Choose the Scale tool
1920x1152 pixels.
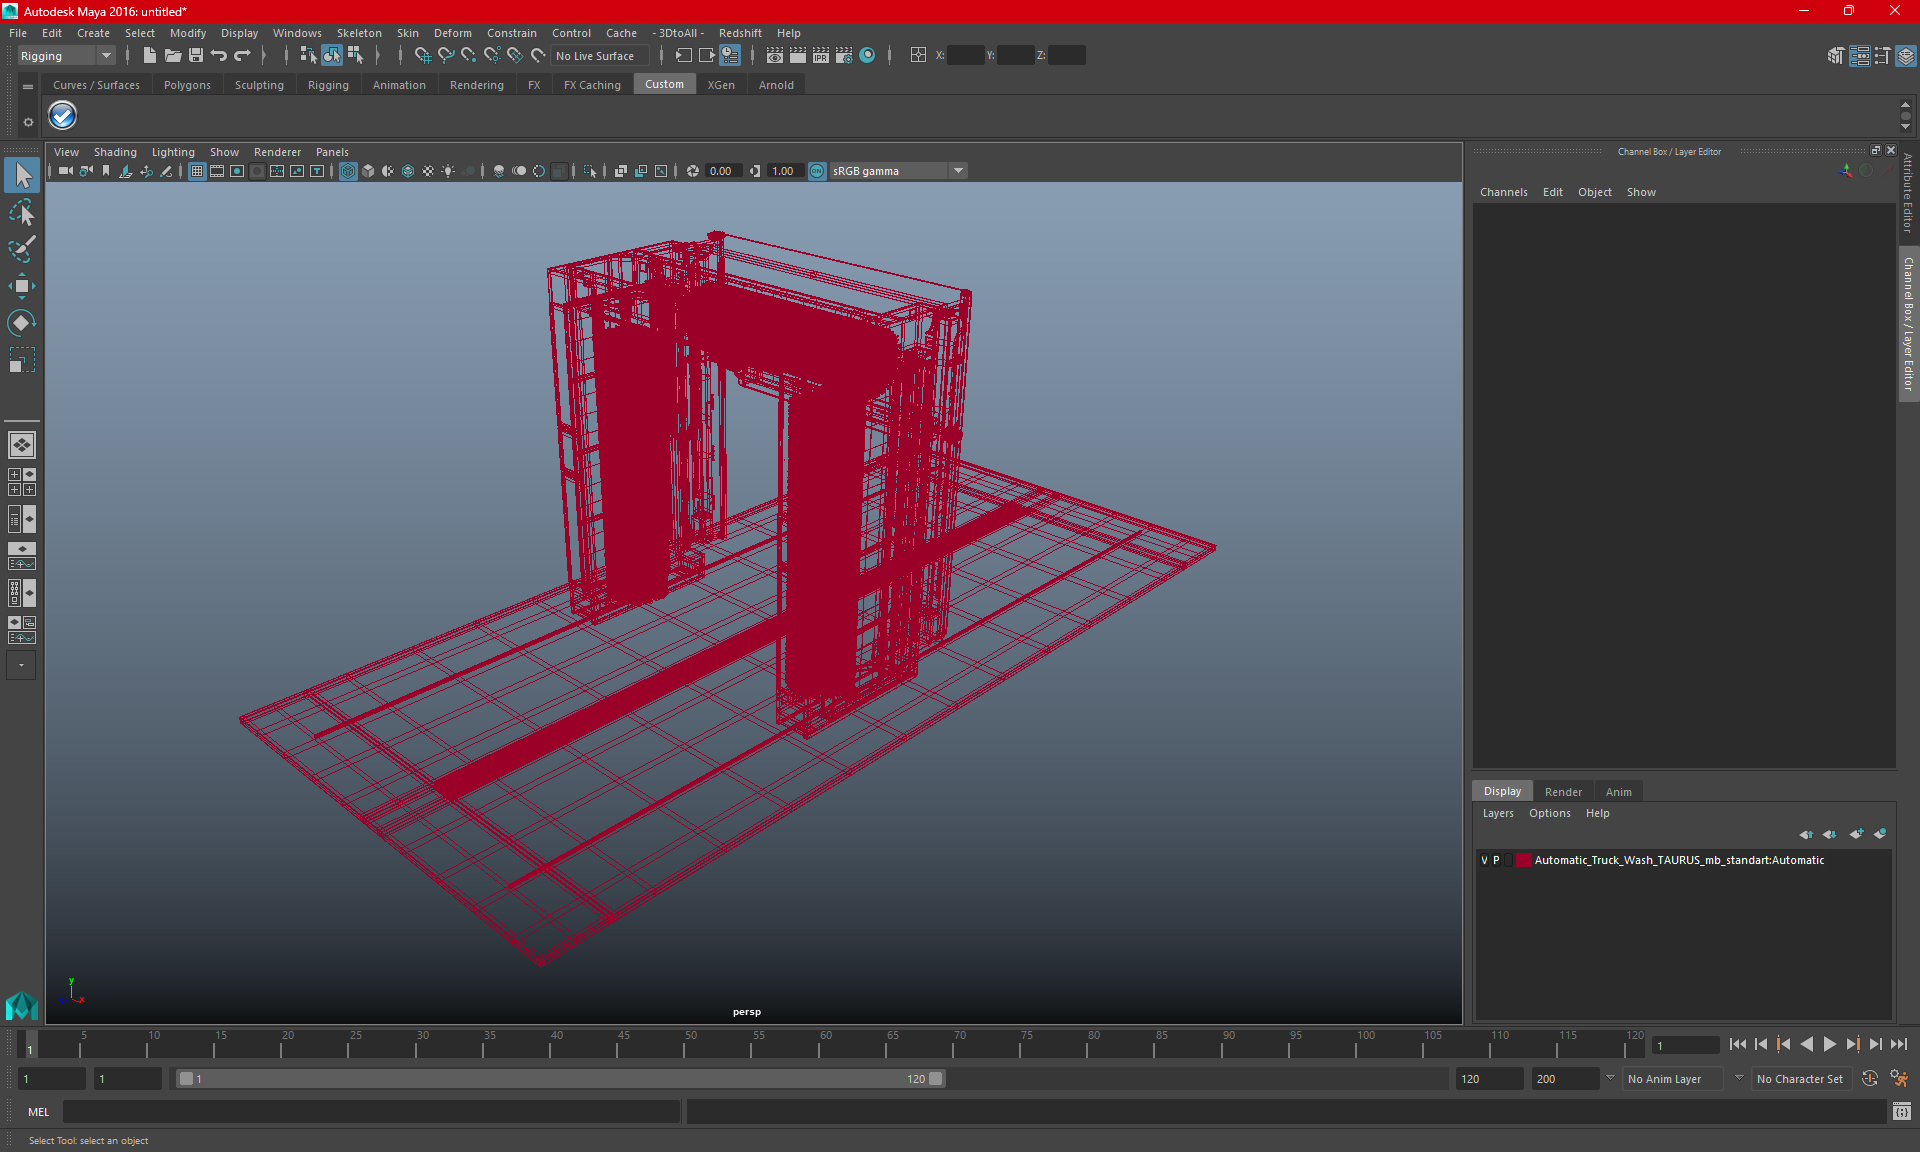22,360
